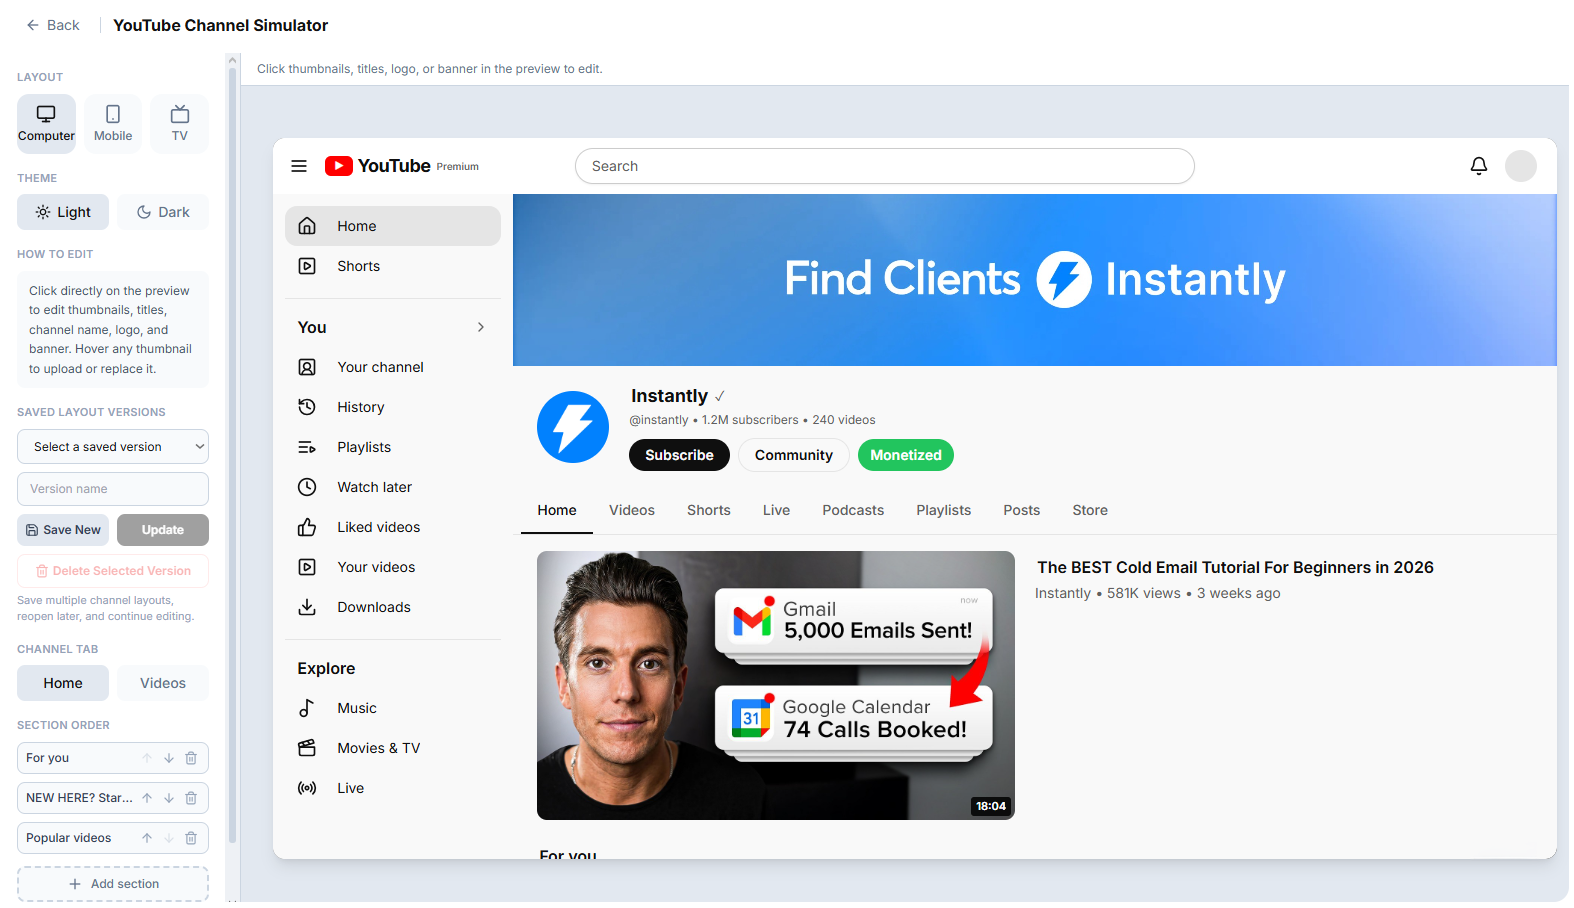Click Add section button
This screenshot has width=1574, height=908.
113,884
